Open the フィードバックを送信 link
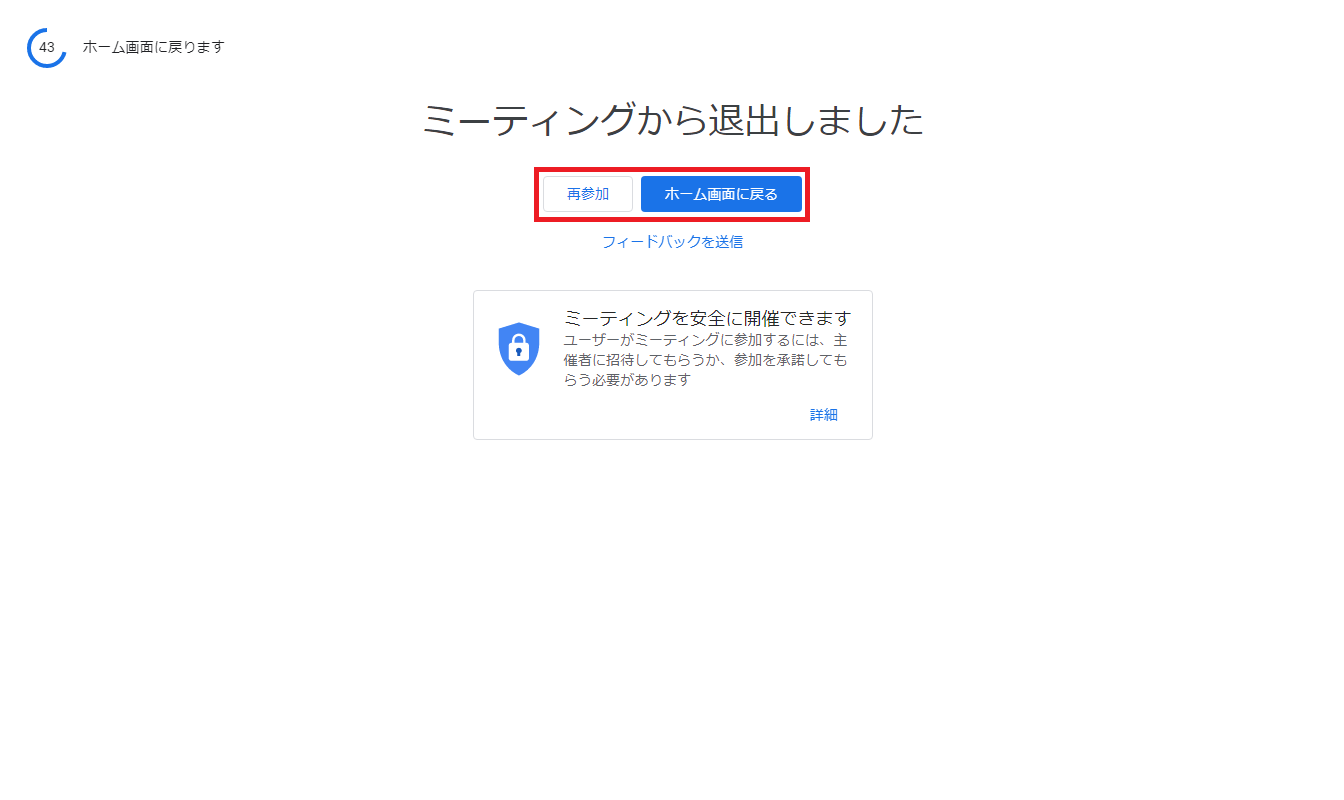This screenshot has height=800, width=1344. 672,242
